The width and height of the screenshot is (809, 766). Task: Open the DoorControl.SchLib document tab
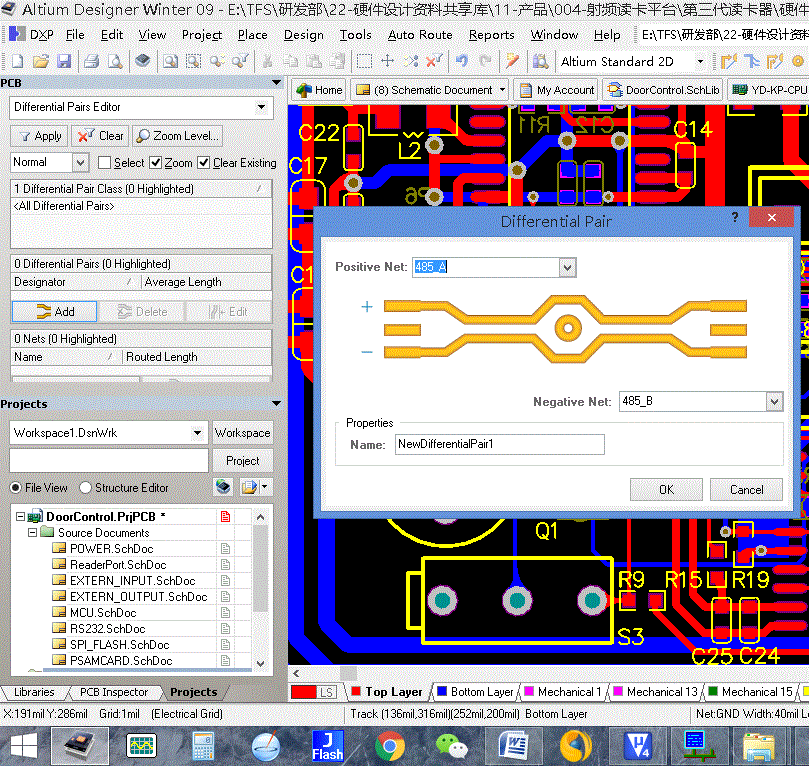pyautogui.click(x=664, y=90)
